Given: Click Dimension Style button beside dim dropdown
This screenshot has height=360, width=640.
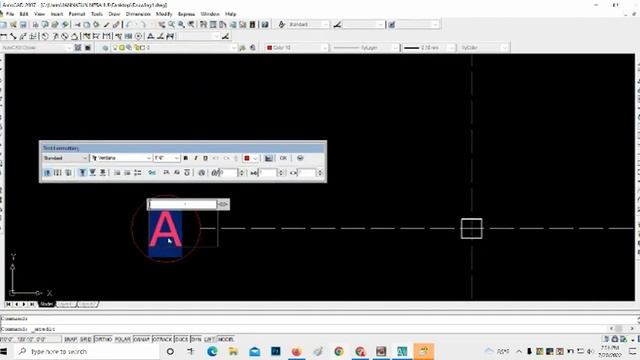Looking at the screenshot, I should point(225,36).
